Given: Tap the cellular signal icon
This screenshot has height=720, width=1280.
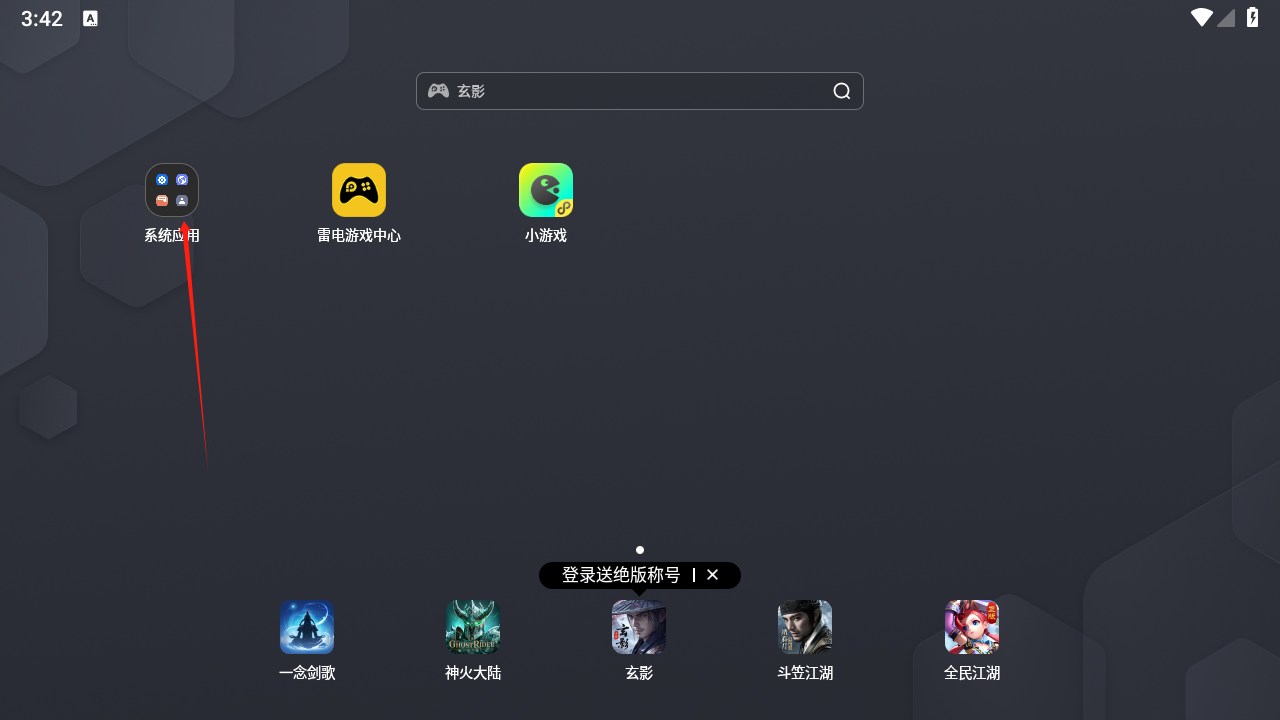Looking at the screenshot, I should 1226,18.
